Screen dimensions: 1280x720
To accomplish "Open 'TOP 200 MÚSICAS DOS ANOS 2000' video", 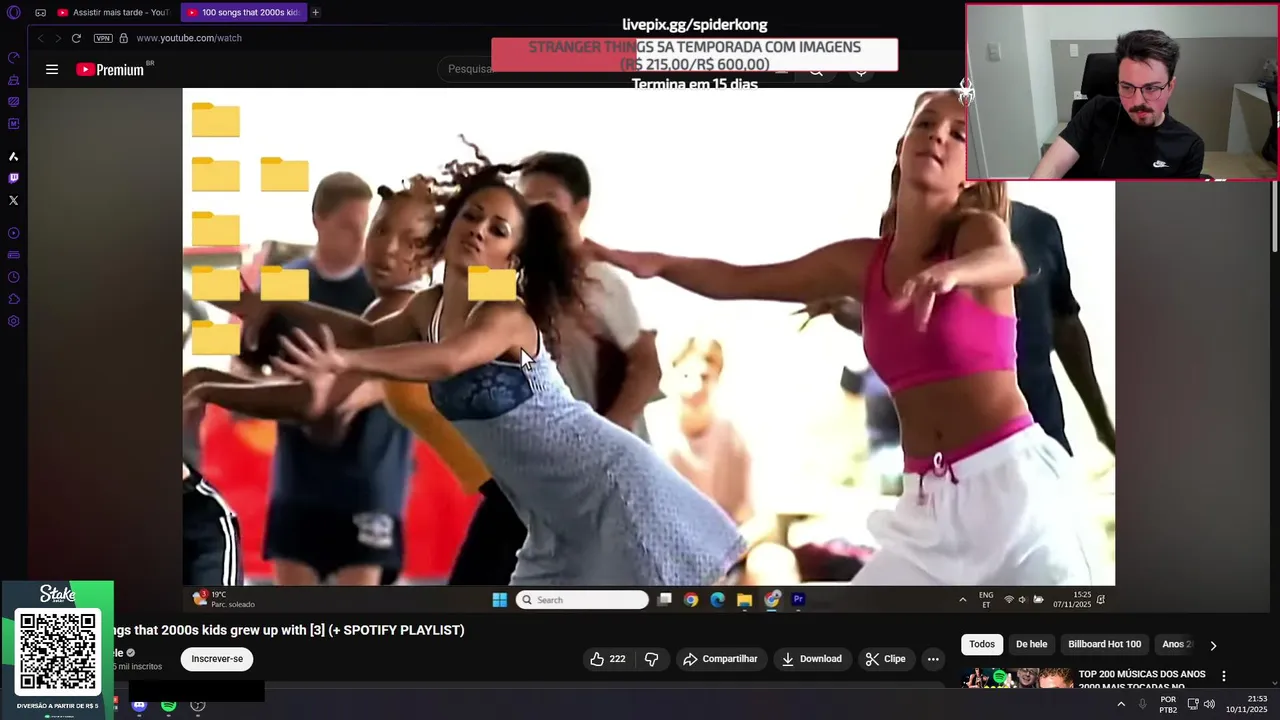I will click(1142, 680).
